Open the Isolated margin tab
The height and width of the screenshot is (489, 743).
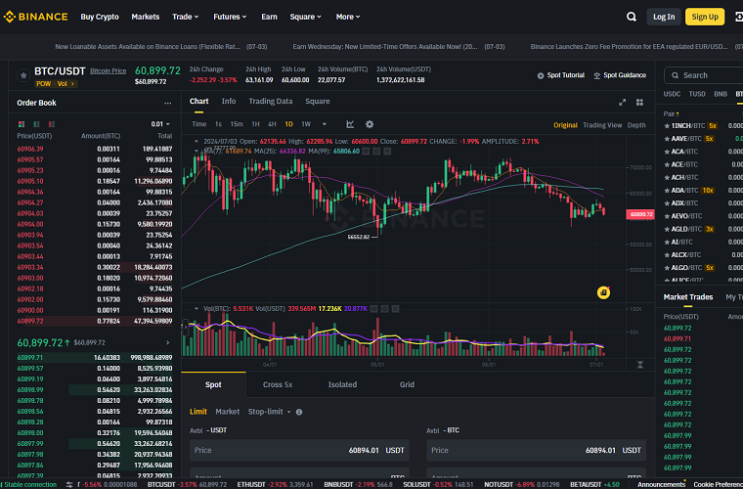coord(343,385)
